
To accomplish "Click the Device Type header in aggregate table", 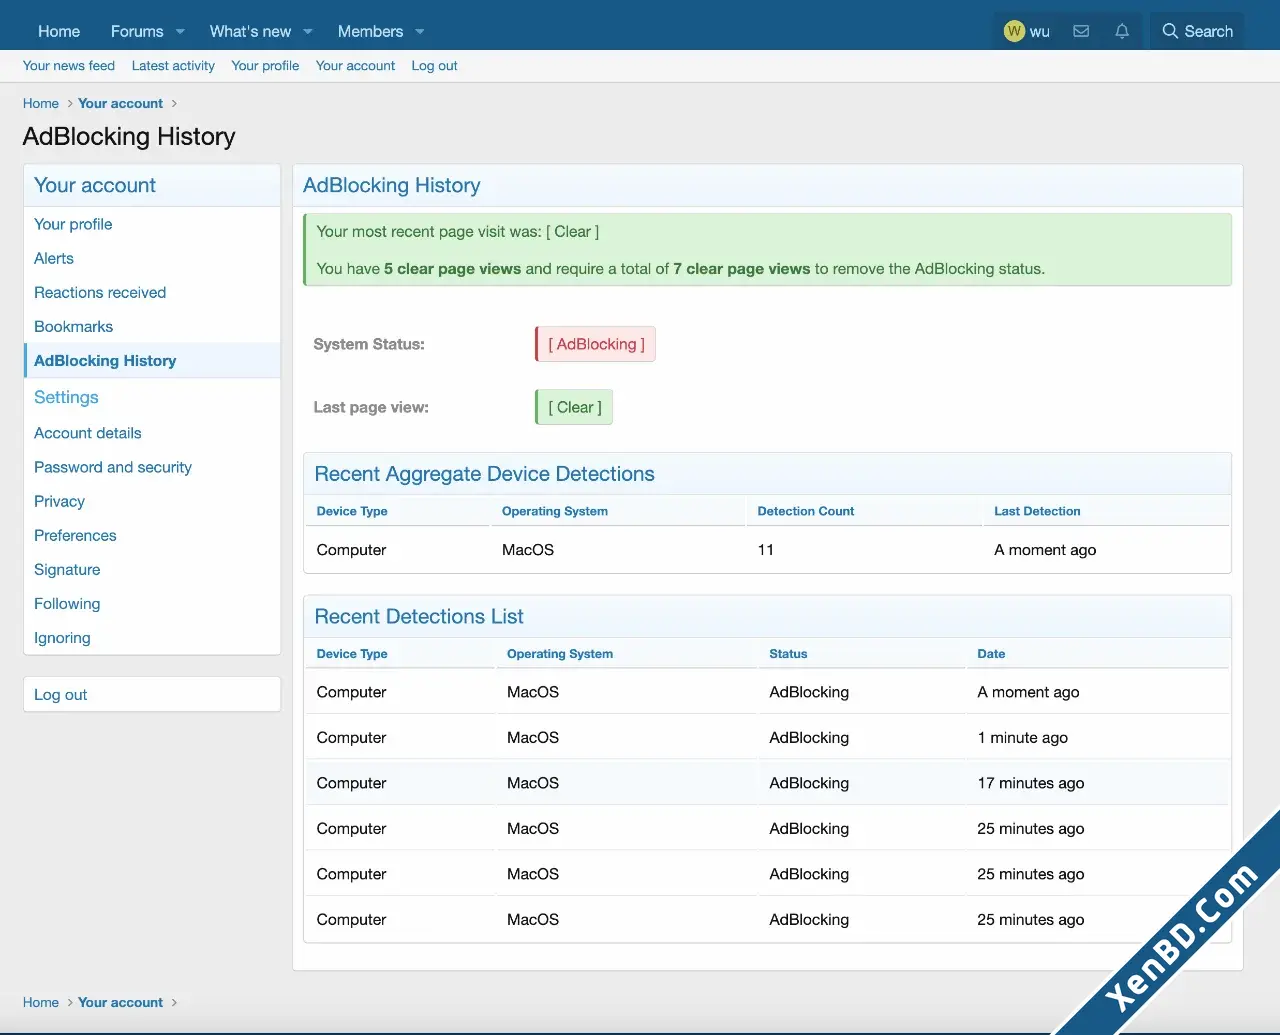I will point(352,511).
